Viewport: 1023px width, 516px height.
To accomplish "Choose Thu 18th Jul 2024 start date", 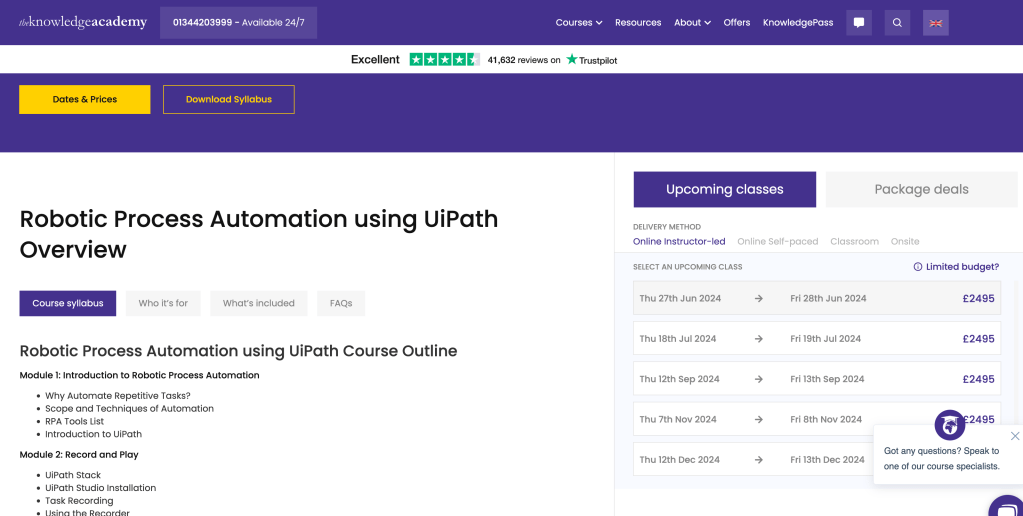I will click(678, 339).
